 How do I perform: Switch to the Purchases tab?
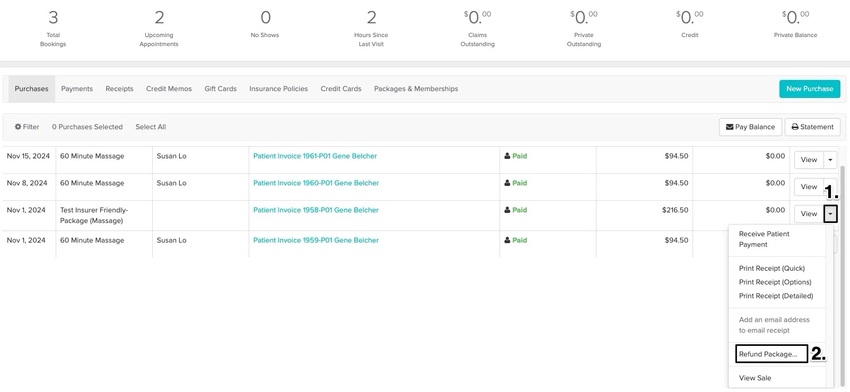click(x=31, y=89)
